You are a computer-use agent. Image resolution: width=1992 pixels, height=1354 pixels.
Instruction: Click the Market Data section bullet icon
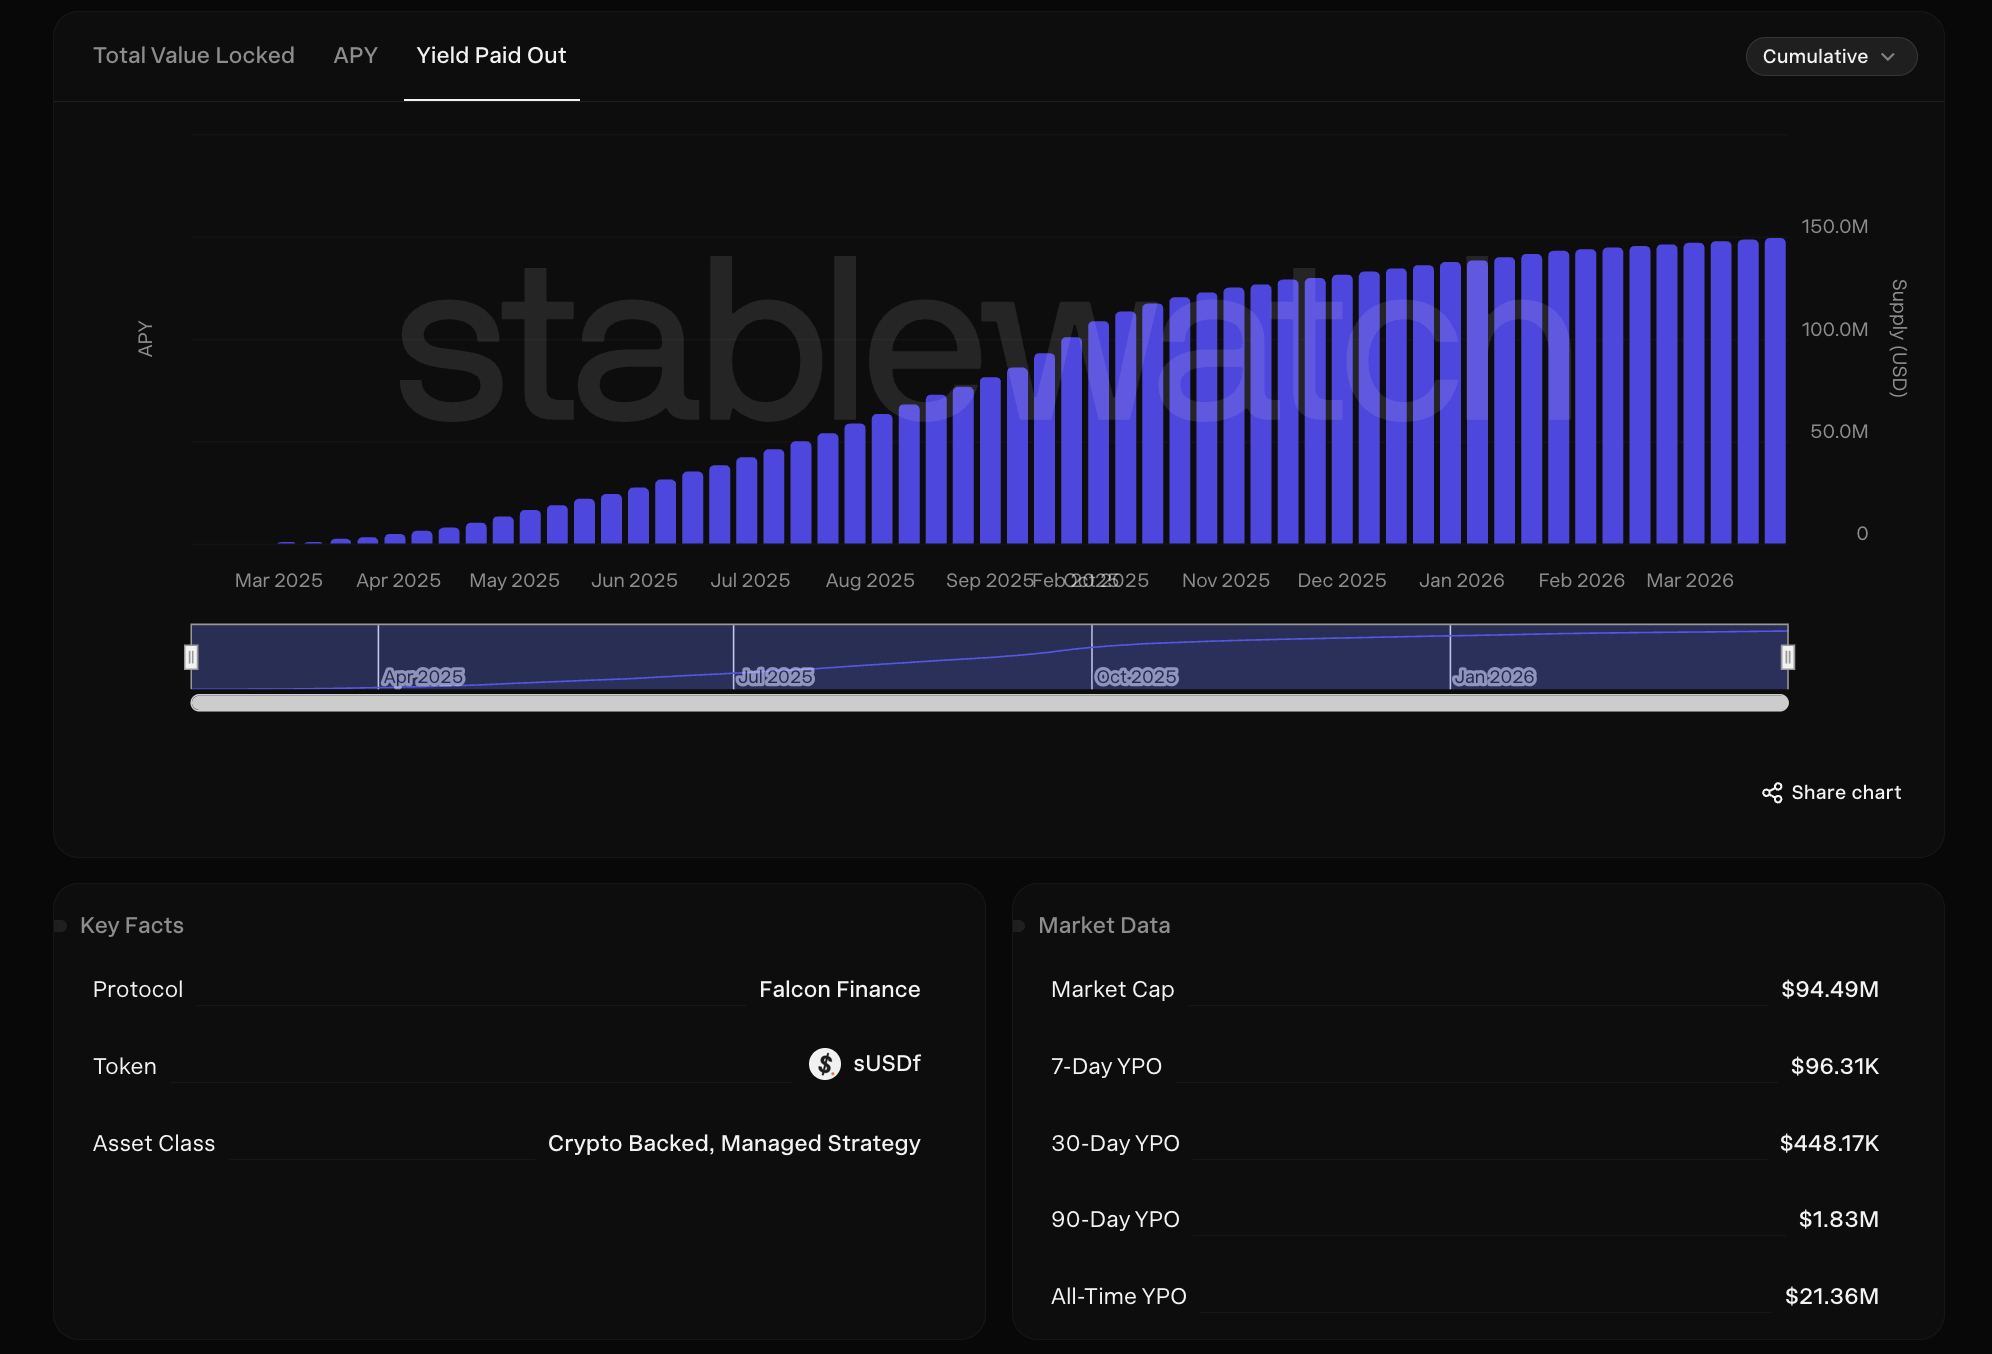pos(1019,926)
